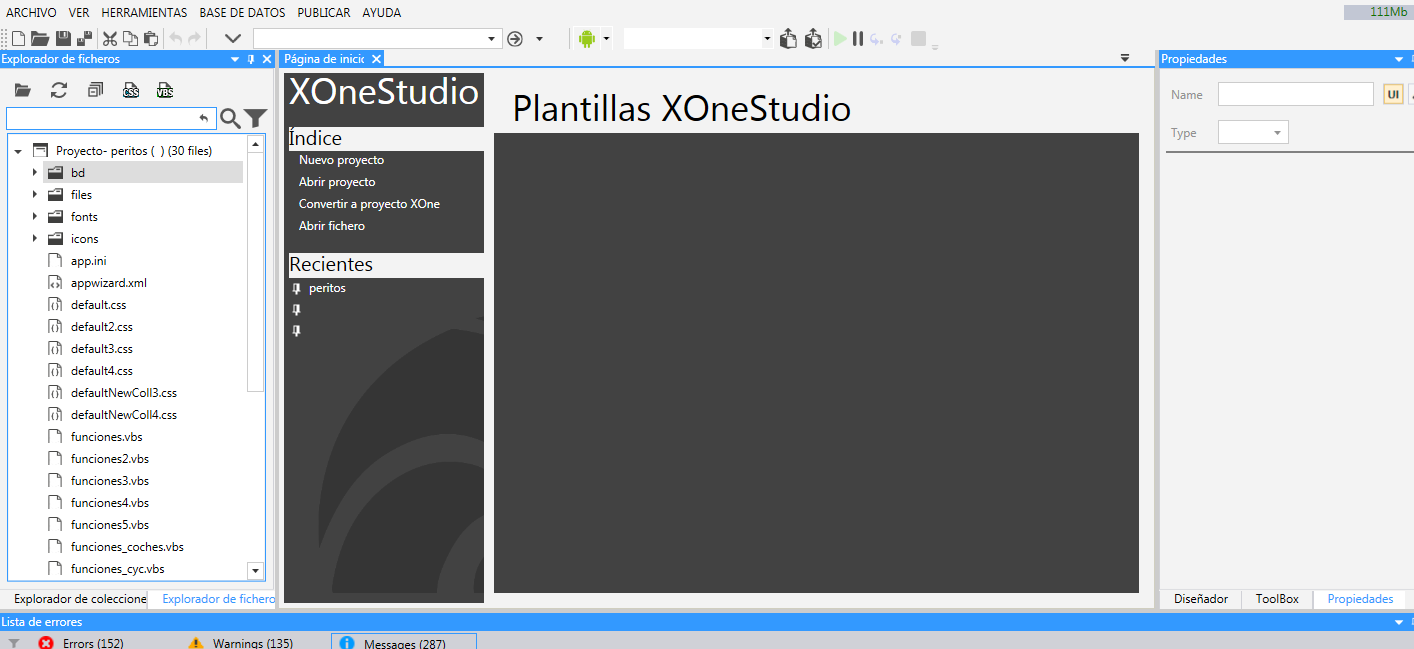Click the gray Stop square button
The width and height of the screenshot is (1414, 649).
pyautogui.click(x=918, y=39)
